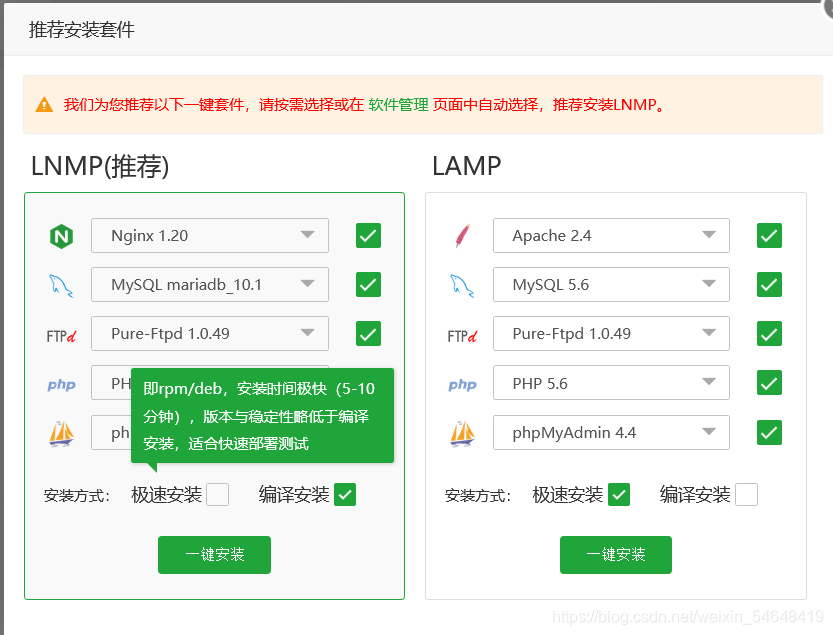
Task: Open the Nginx 1.20 version dropdown
Action: [210, 235]
